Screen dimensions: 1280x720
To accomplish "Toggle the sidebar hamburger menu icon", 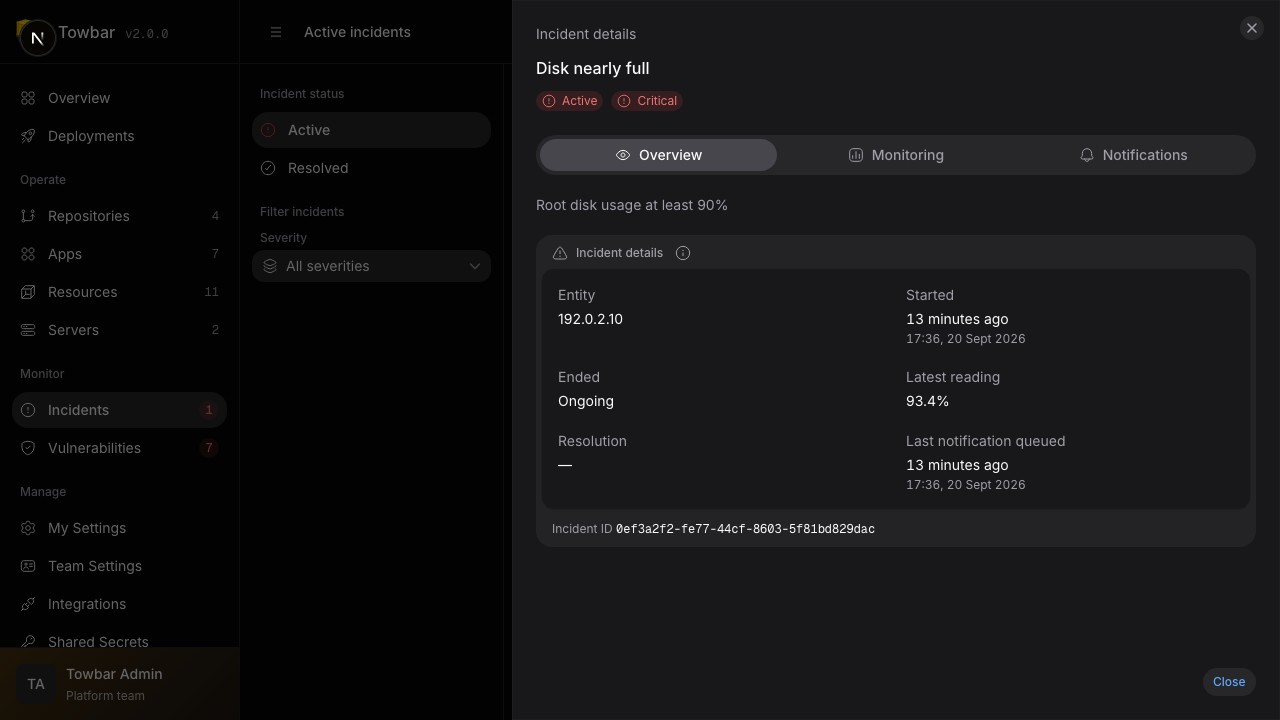I will click(276, 32).
